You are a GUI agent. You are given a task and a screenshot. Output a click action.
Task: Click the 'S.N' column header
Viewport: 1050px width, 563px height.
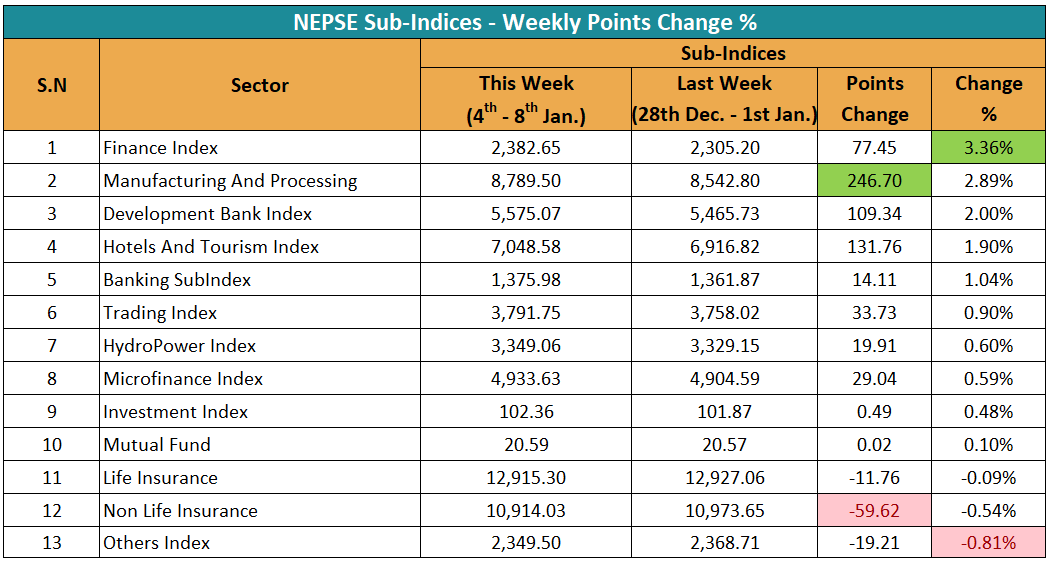coord(52,85)
